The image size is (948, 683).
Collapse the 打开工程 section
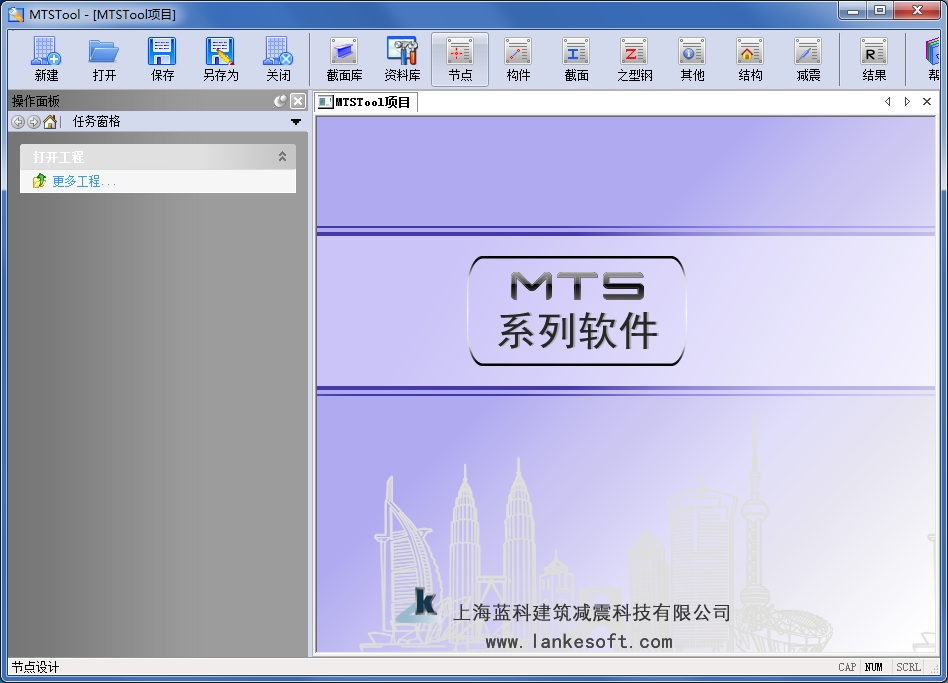pyautogui.click(x=283, y=156)
